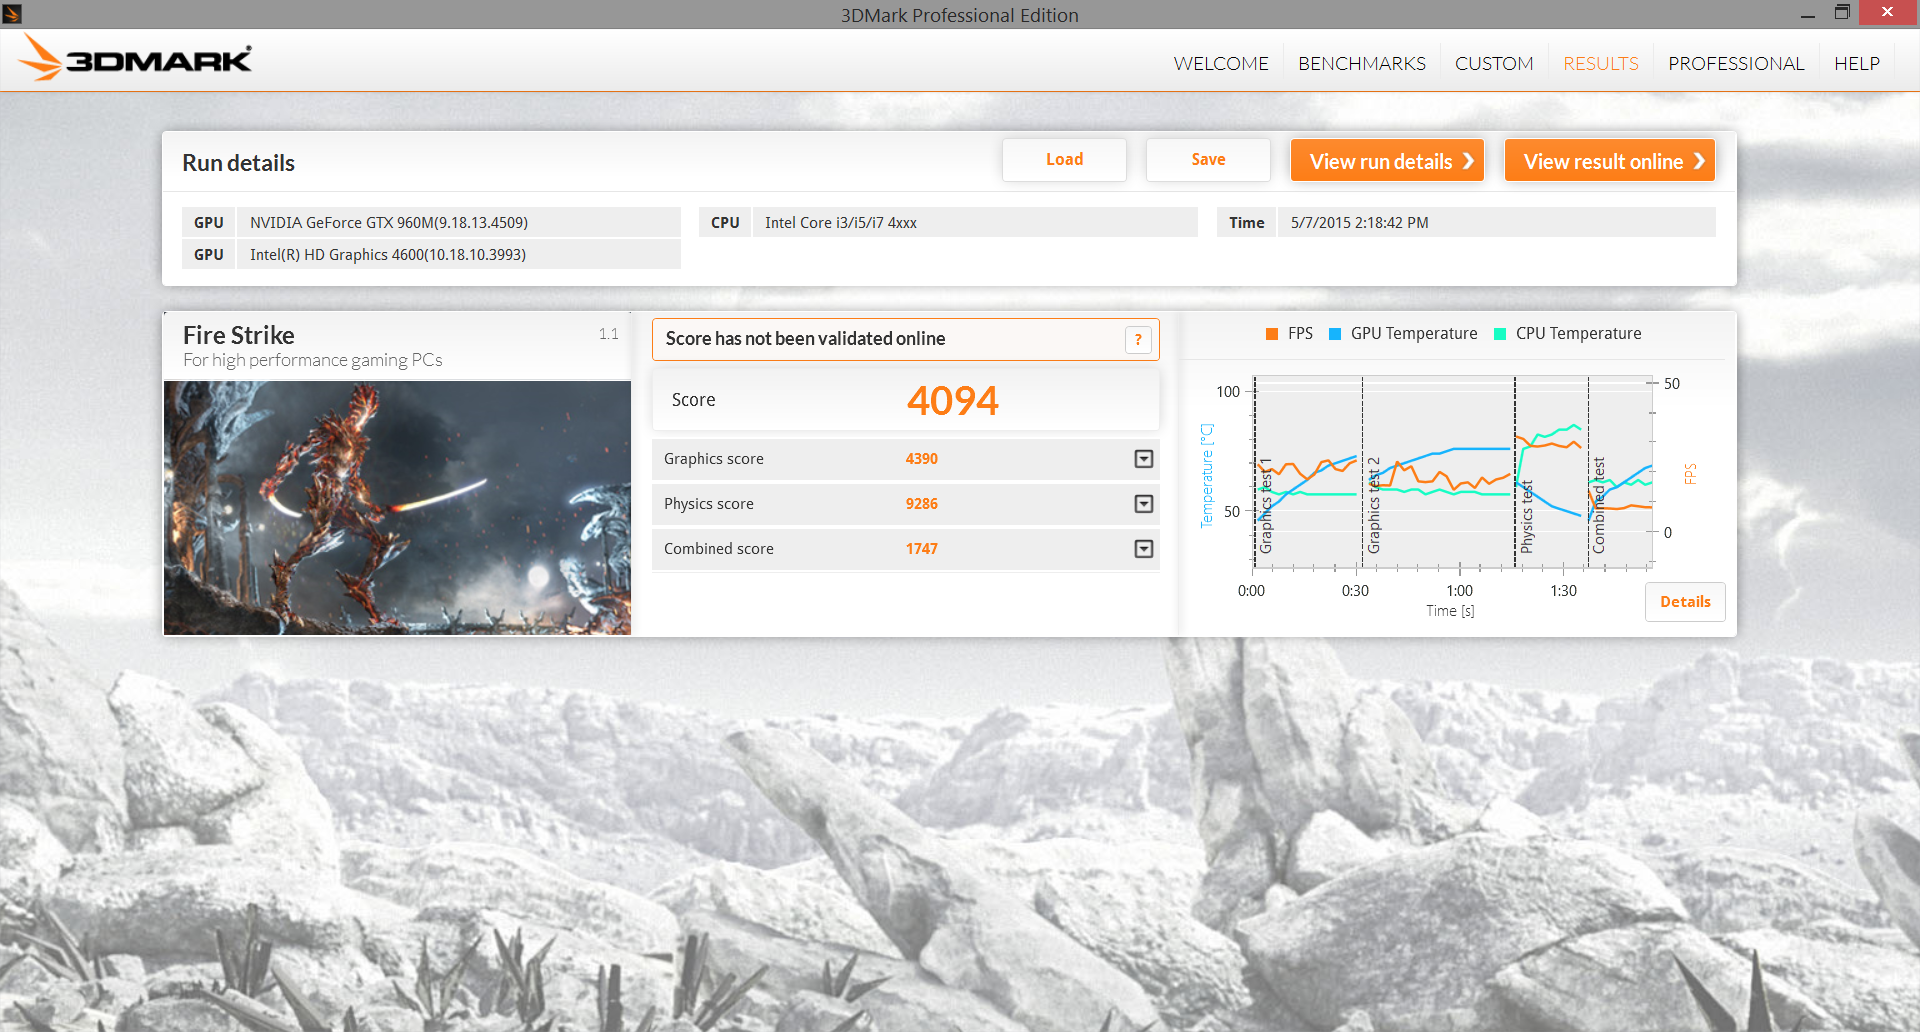Click the question mark help icon
Image resolution: width=1920 pixels, height=1032 pixels.
point(1138,340)
